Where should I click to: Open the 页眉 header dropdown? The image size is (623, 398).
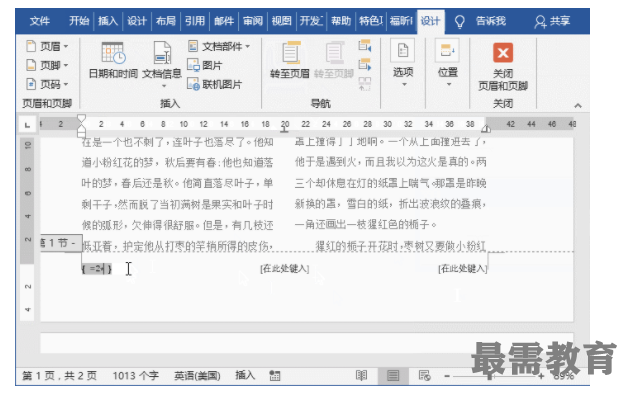click(x=47, y=46)
